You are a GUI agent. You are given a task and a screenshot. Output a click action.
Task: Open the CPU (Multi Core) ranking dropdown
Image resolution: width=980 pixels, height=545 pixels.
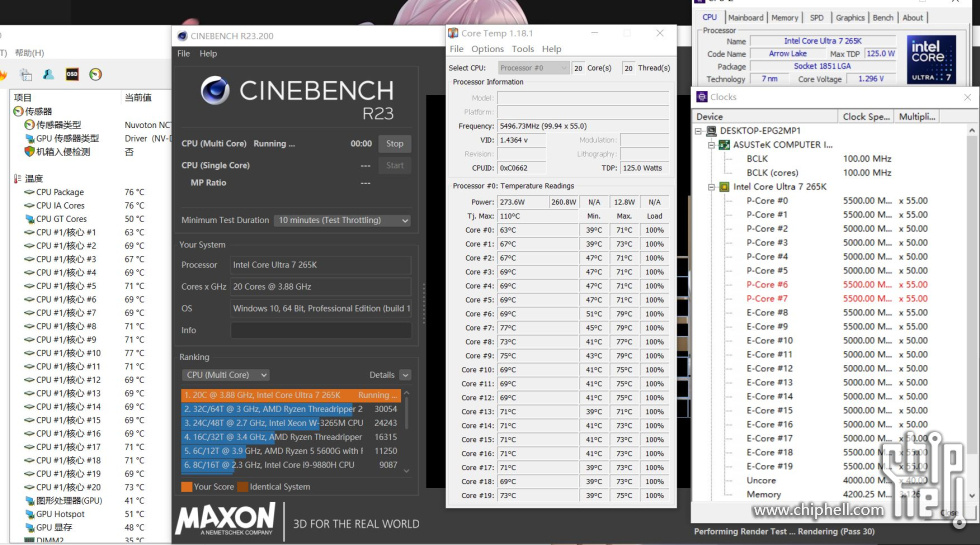pyautogui.click(x=226, y=375)
